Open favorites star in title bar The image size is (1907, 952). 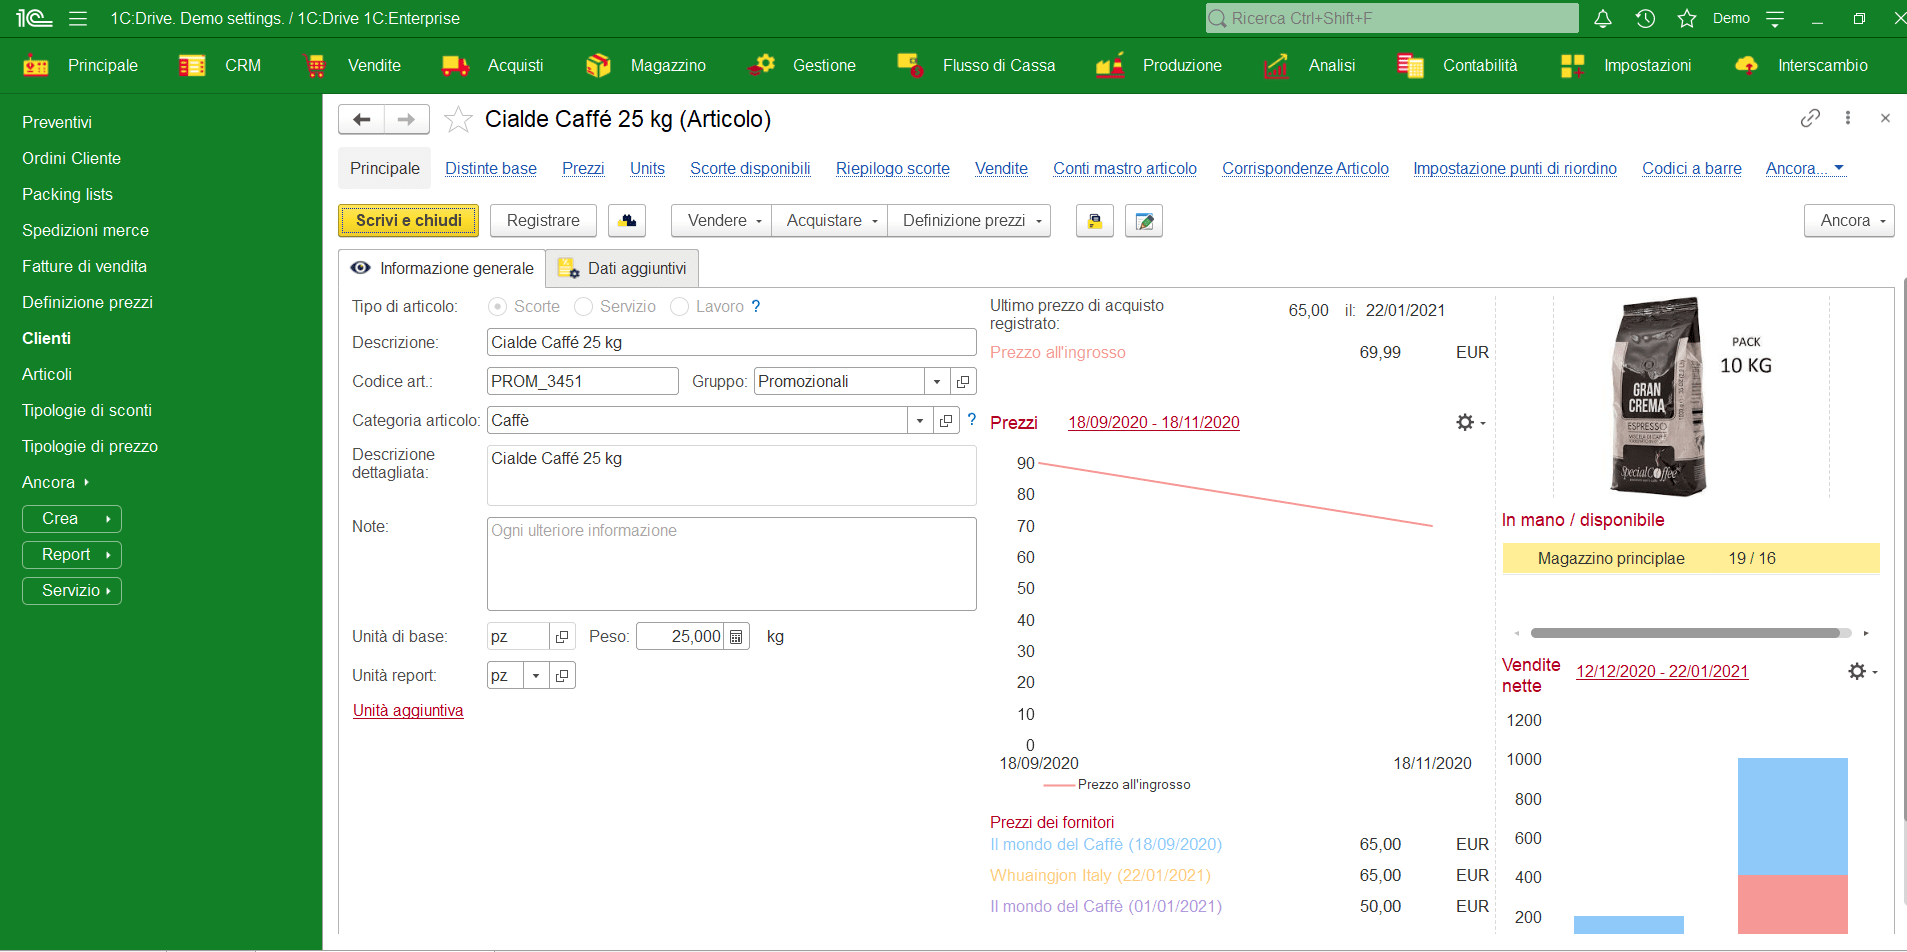pos(1687,18)
